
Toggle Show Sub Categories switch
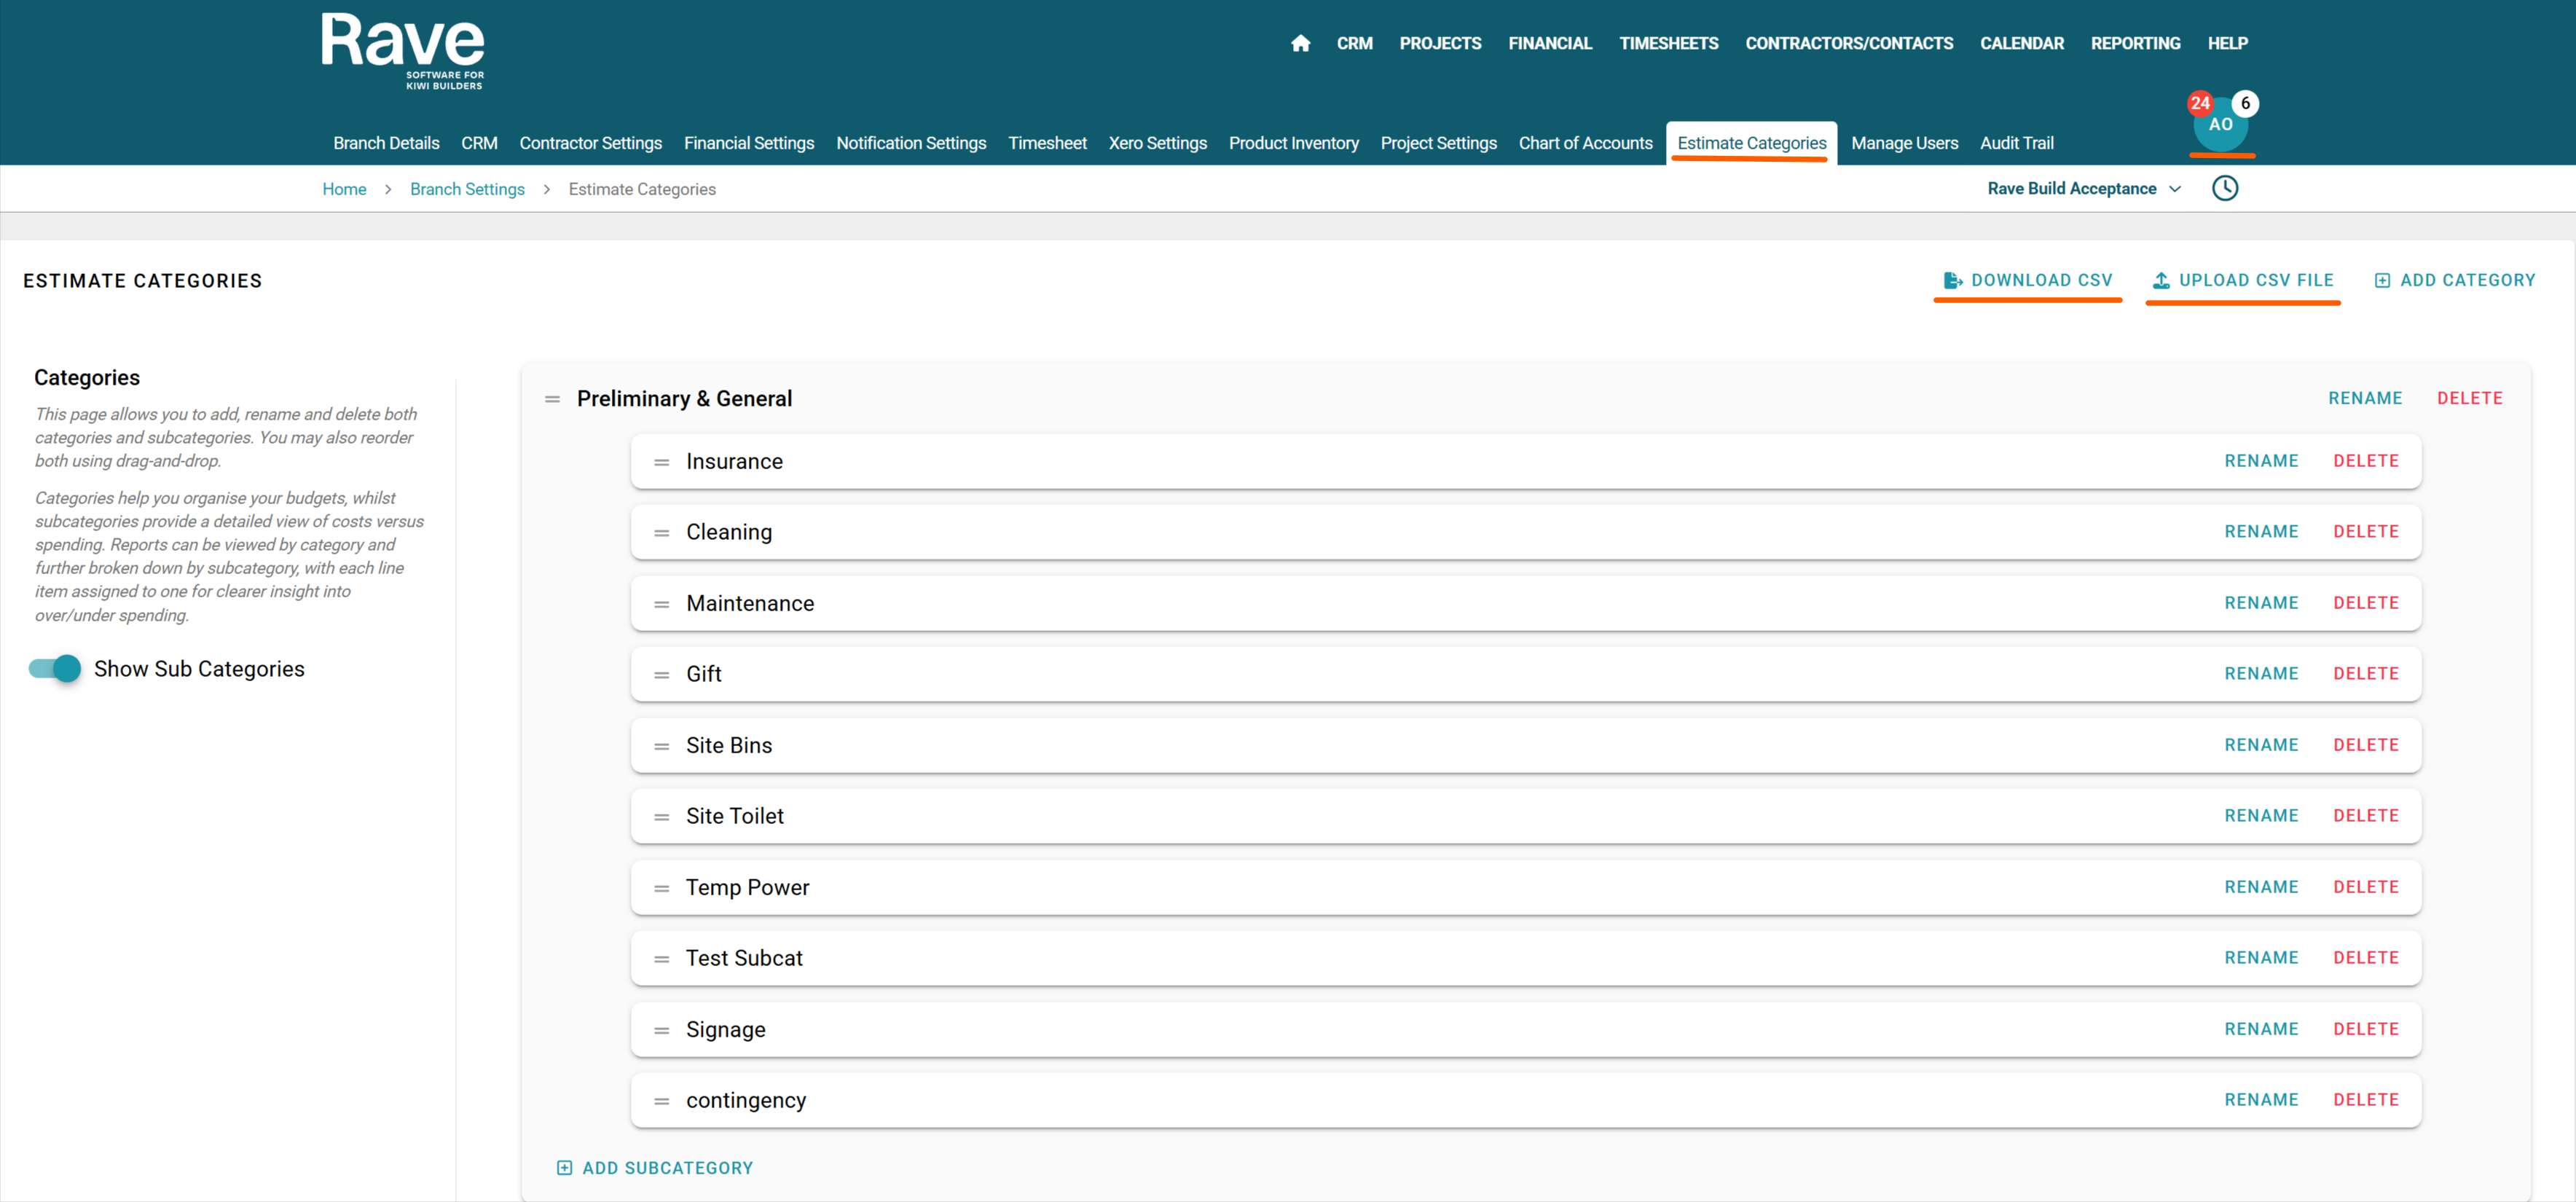[x=56, y=669]
